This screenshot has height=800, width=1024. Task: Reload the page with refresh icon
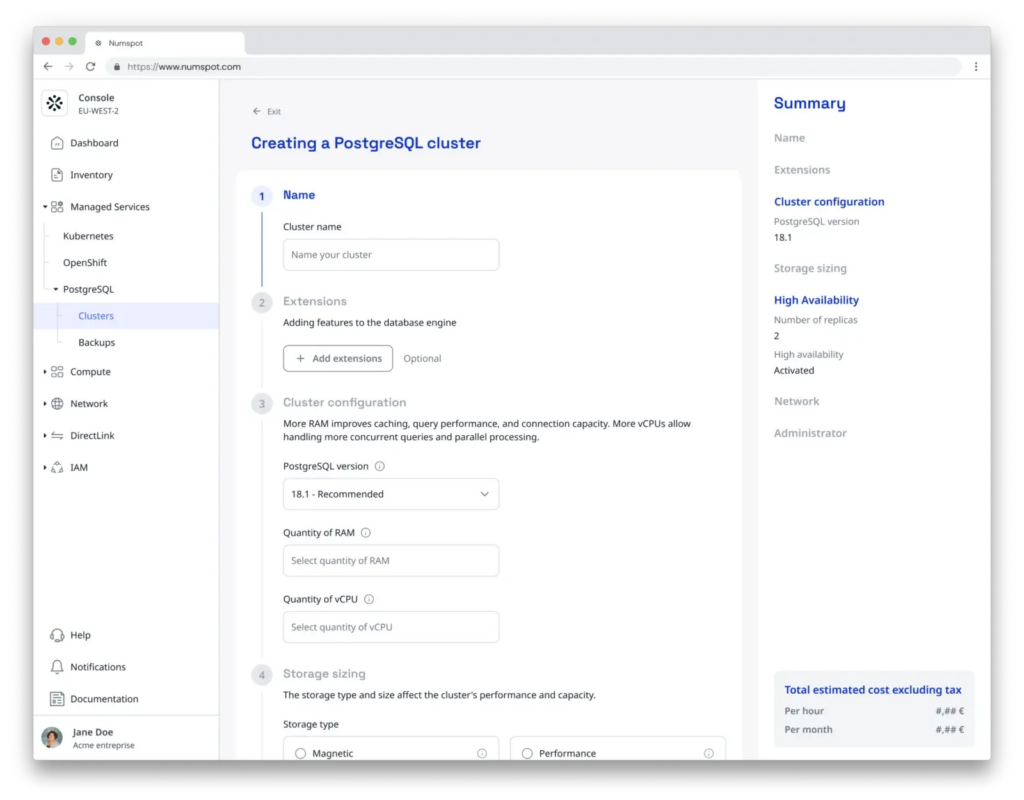[90, 67]
